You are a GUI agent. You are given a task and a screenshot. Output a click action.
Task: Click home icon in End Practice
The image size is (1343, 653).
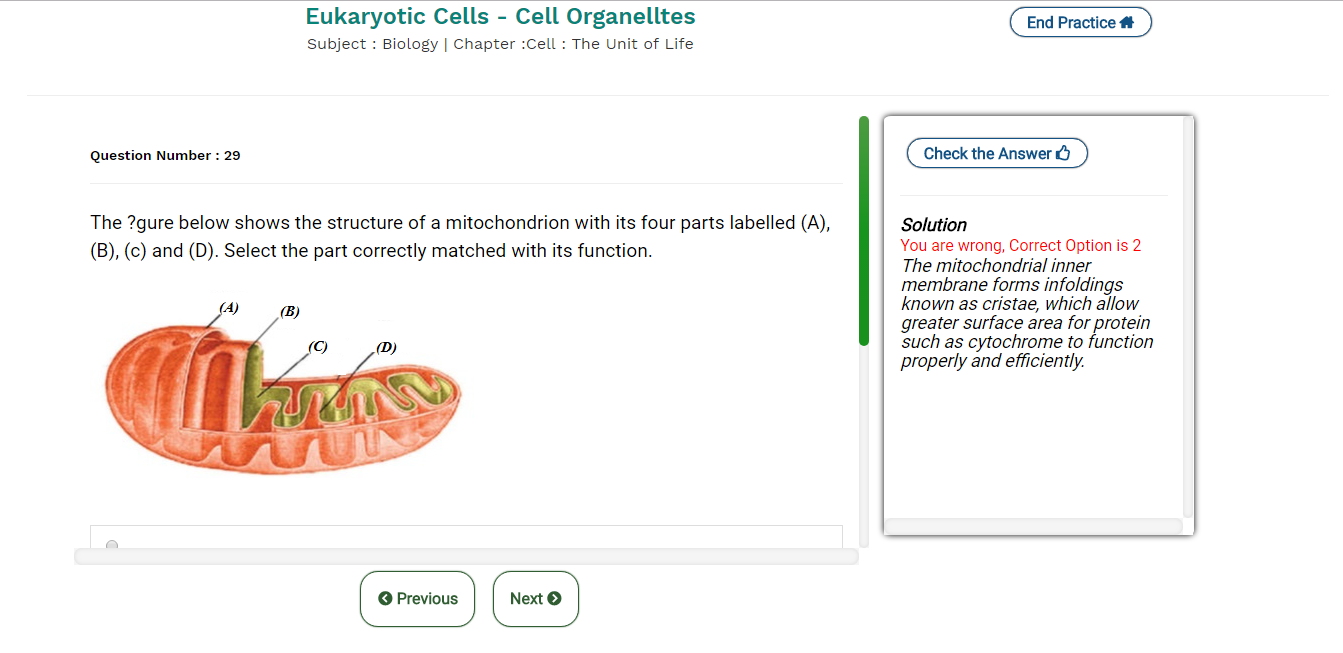click(1127, 22)
